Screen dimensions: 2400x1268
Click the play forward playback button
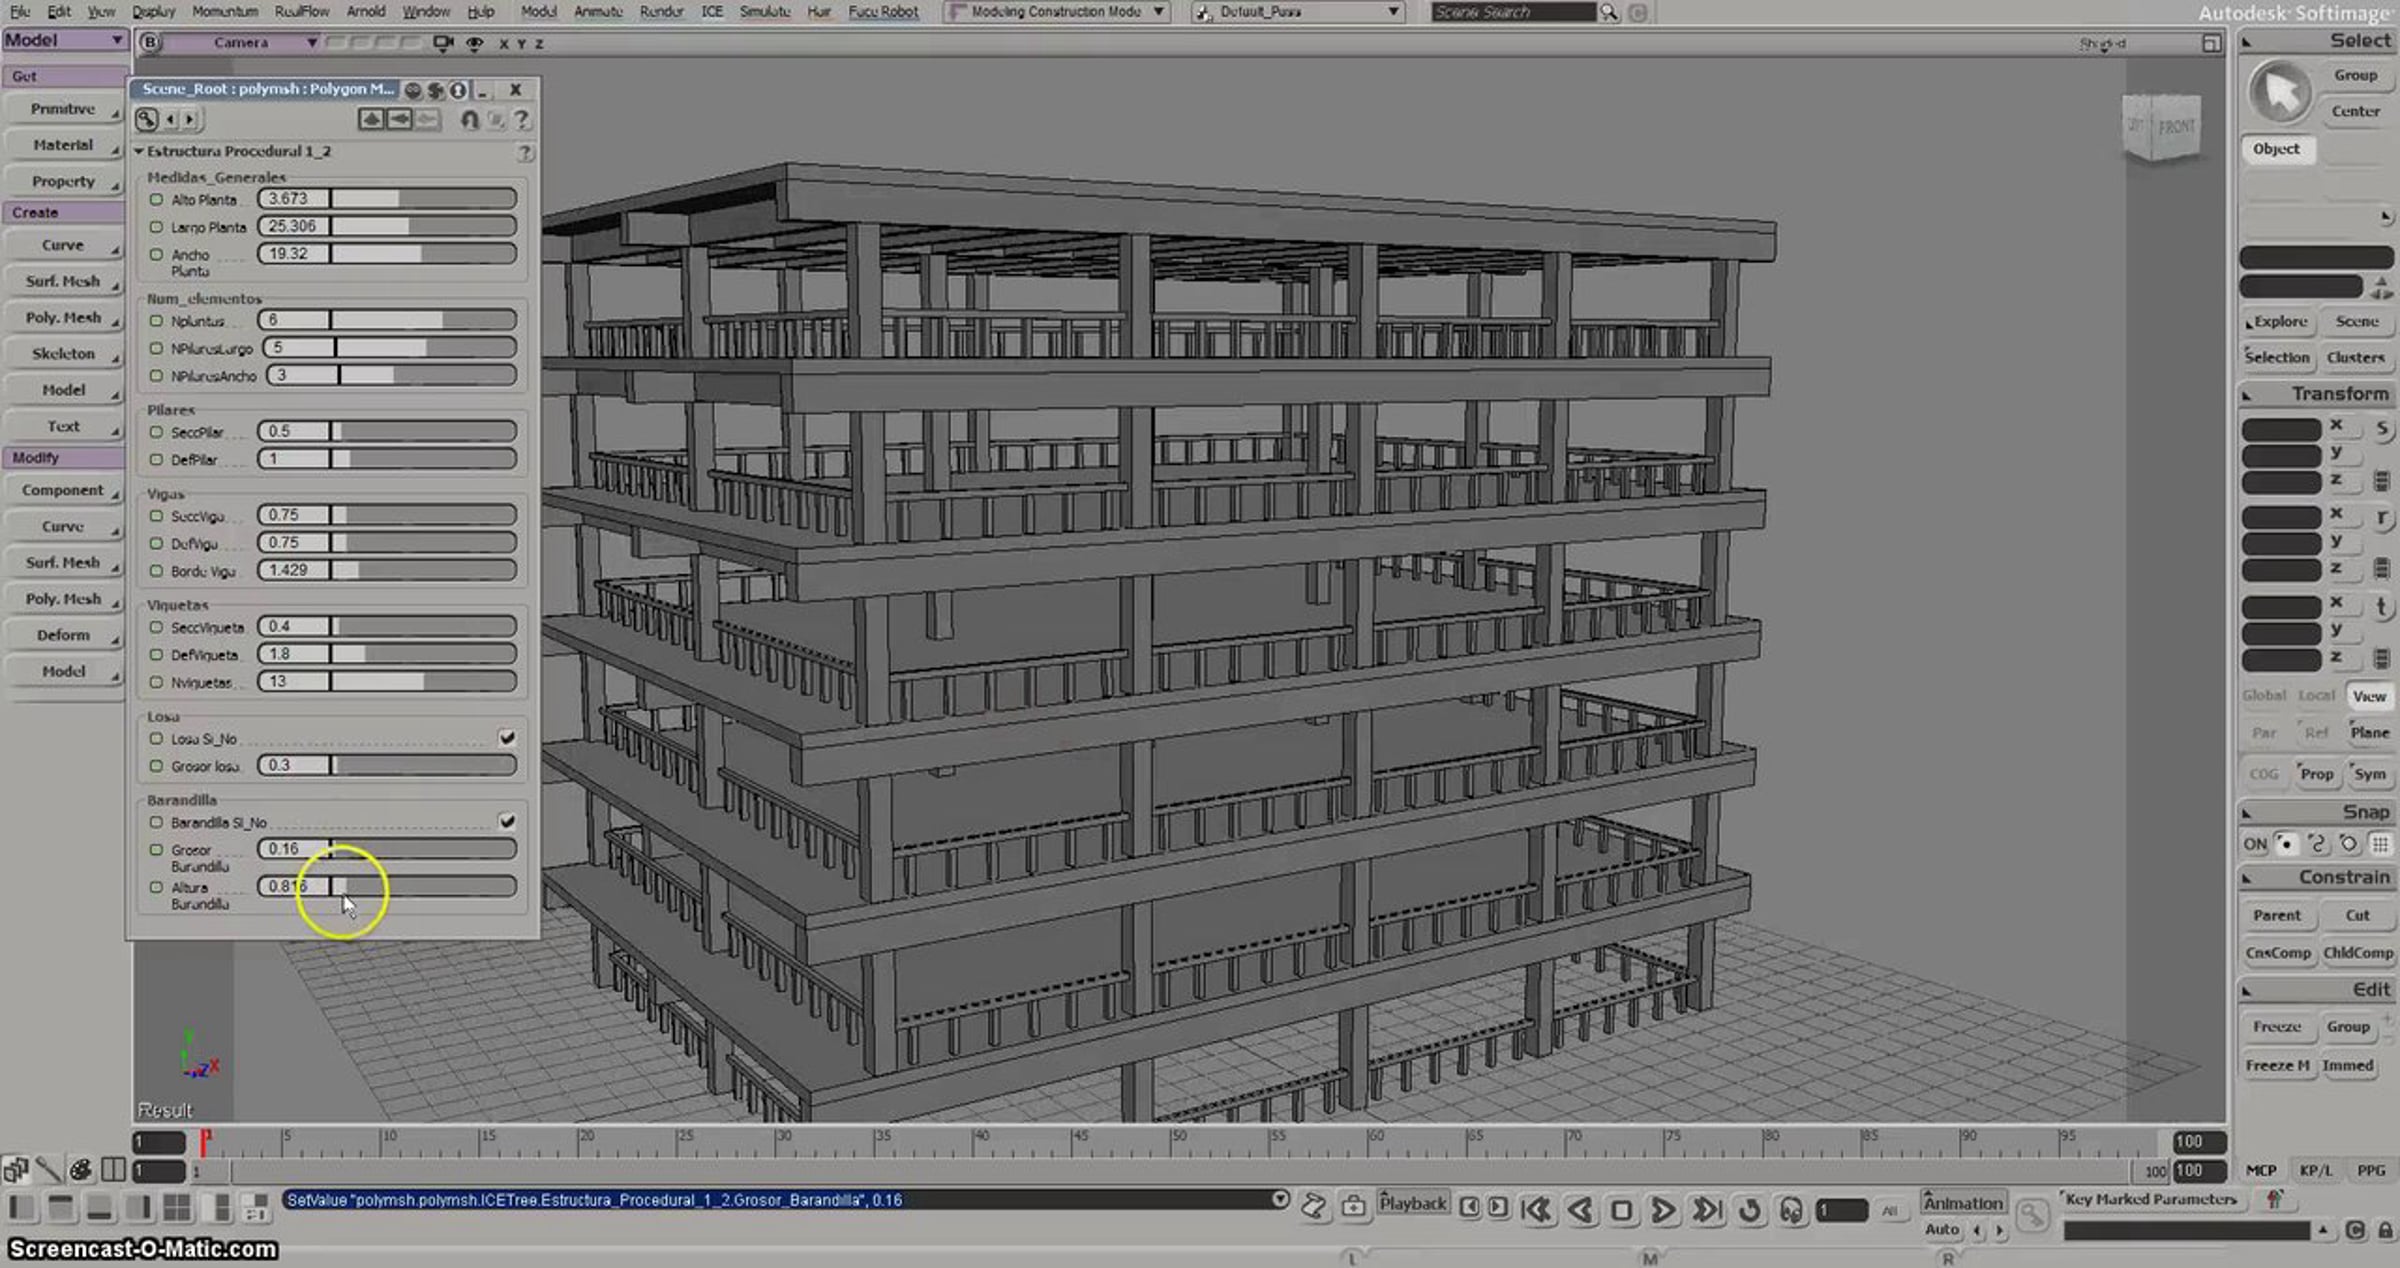tap(1663, 1211)
